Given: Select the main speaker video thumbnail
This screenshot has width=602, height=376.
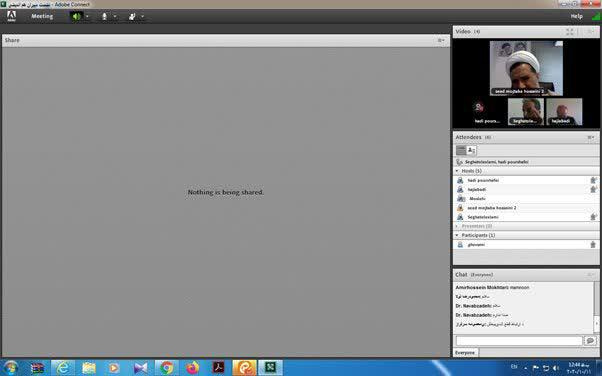Looking at the screenshot, I should click(x=526, y=68).
